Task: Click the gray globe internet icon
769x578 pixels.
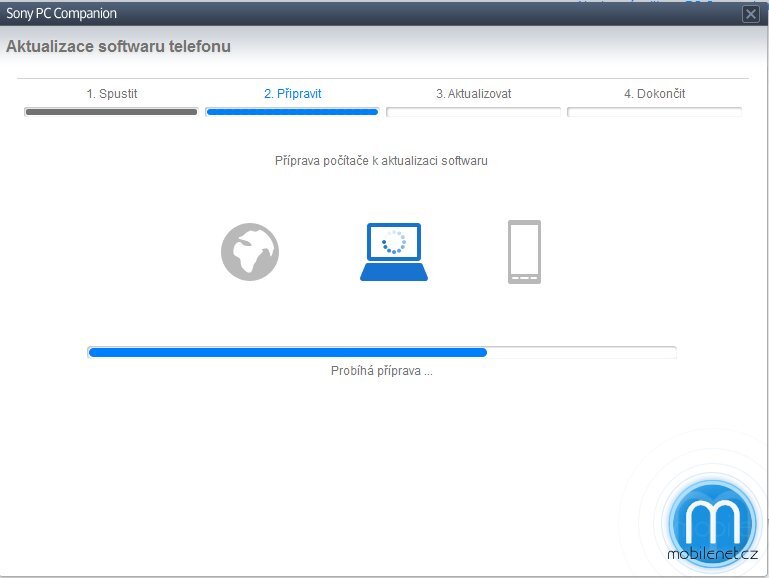Action: coord(250,252)
